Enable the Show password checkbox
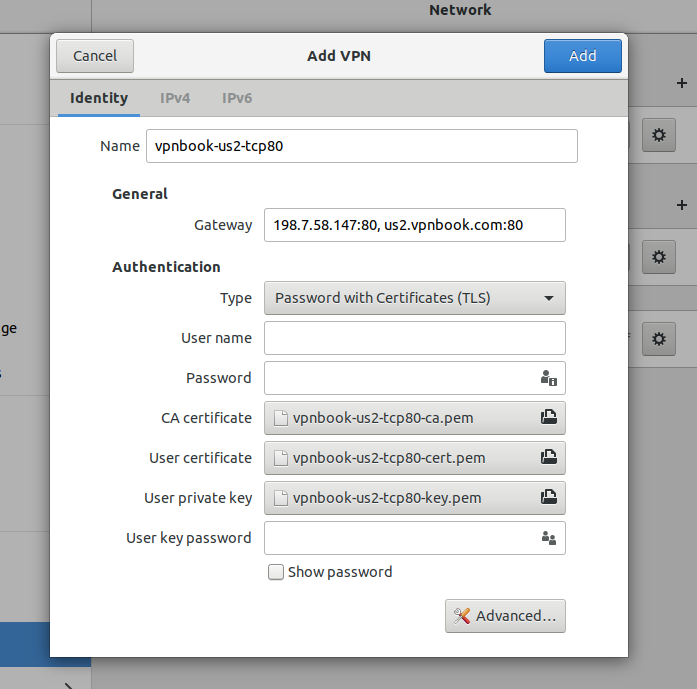 click(276, 572)
